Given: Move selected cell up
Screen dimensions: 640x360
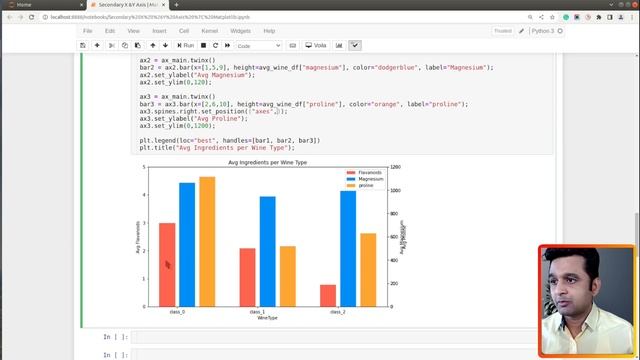Looking at the screenshot, I should (153, 45).
